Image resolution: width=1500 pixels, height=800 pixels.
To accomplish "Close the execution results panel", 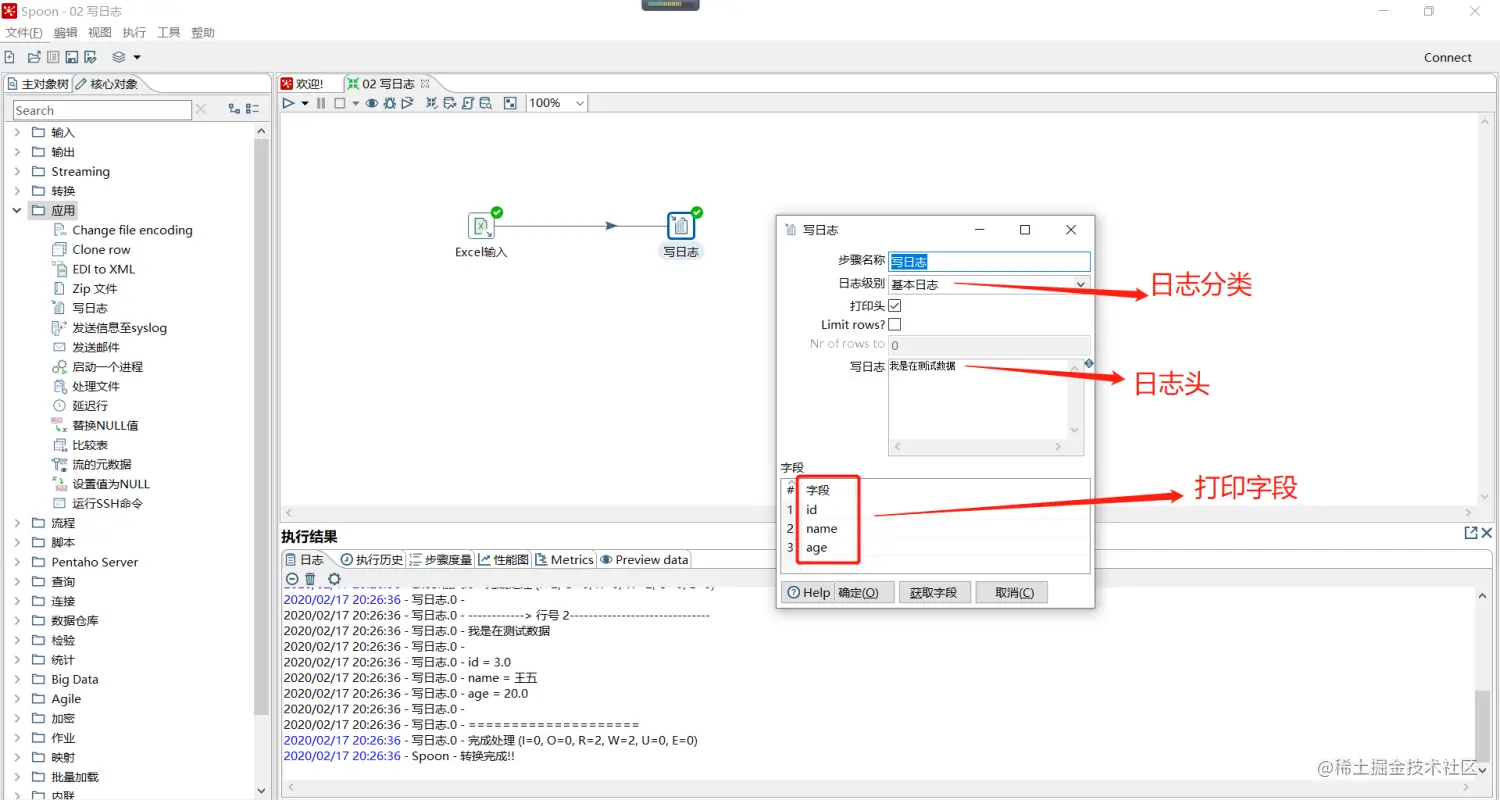I will pos(1487,534).
